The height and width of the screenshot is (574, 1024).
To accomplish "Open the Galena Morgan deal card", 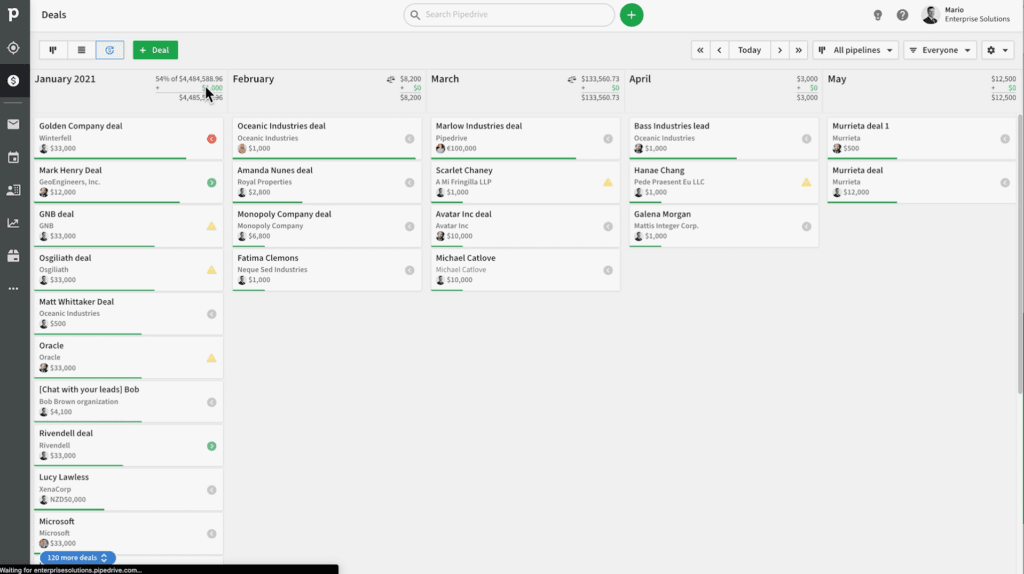I will (724, 225).
